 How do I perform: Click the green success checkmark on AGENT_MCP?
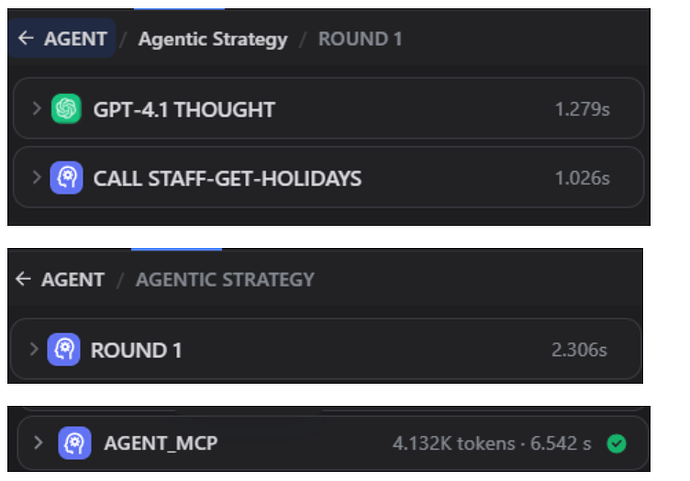click(617, 442)
